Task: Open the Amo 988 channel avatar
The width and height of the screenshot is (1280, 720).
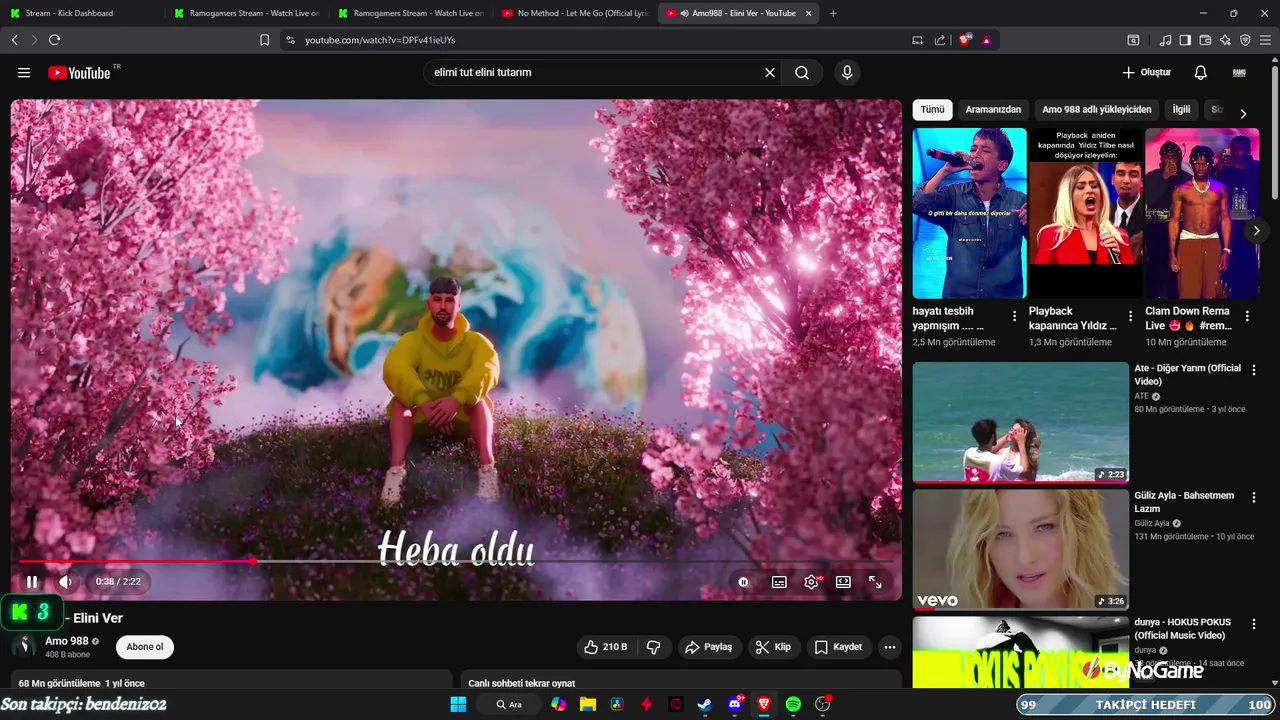Action: click(24, 647)
